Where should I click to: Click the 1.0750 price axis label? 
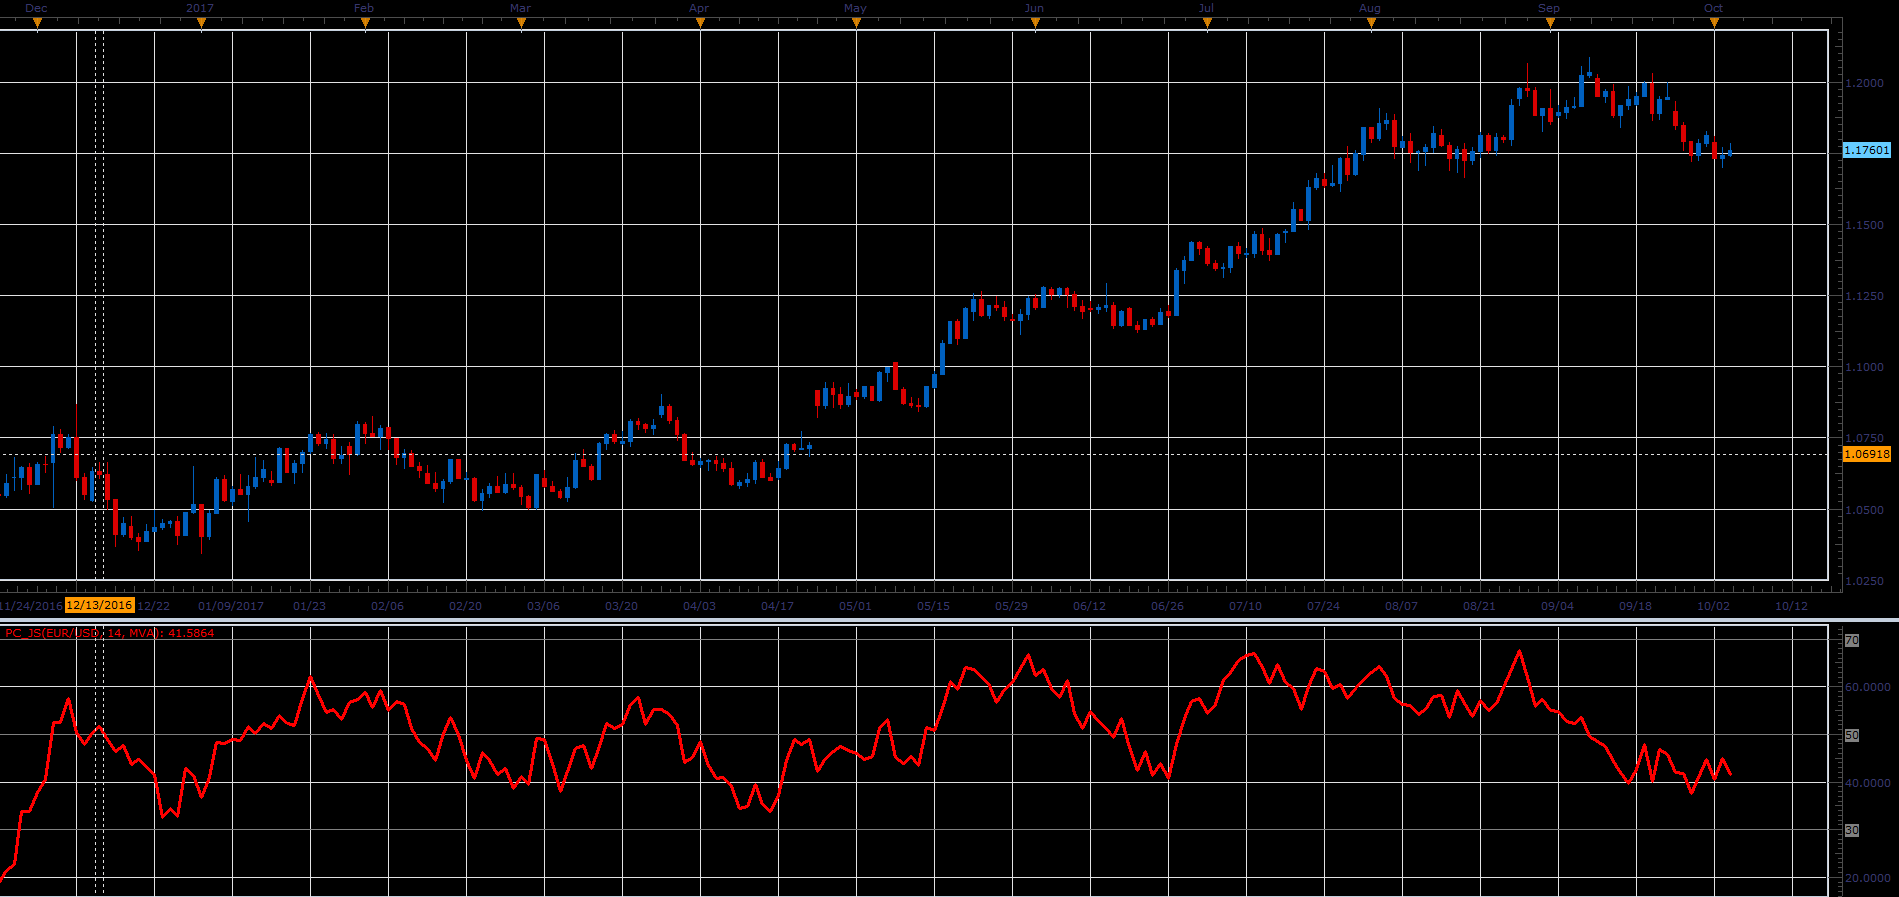coord(1864,438)
